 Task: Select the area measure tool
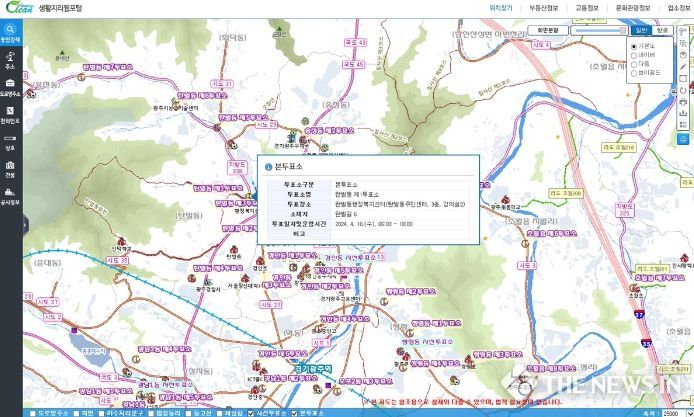[x=683, y=43]
